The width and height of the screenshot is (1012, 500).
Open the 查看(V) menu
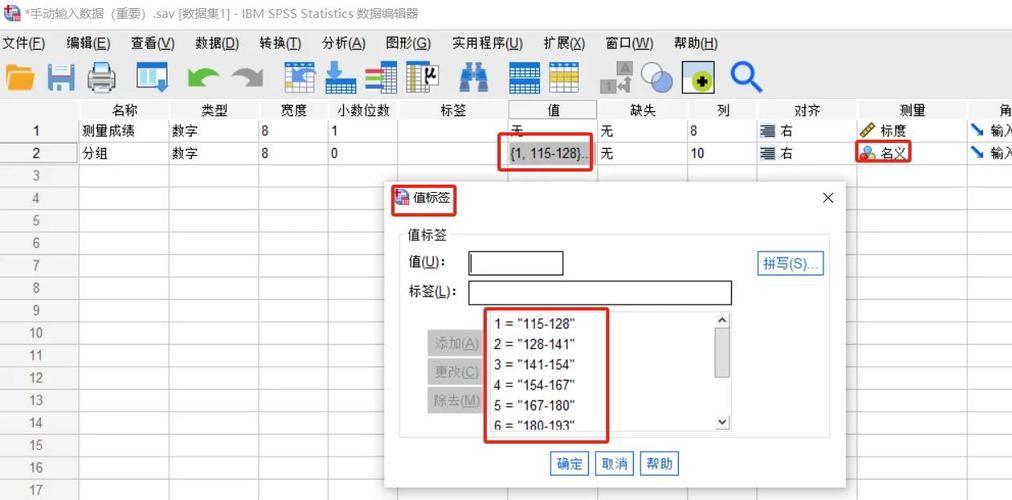[x=153, y=43]
